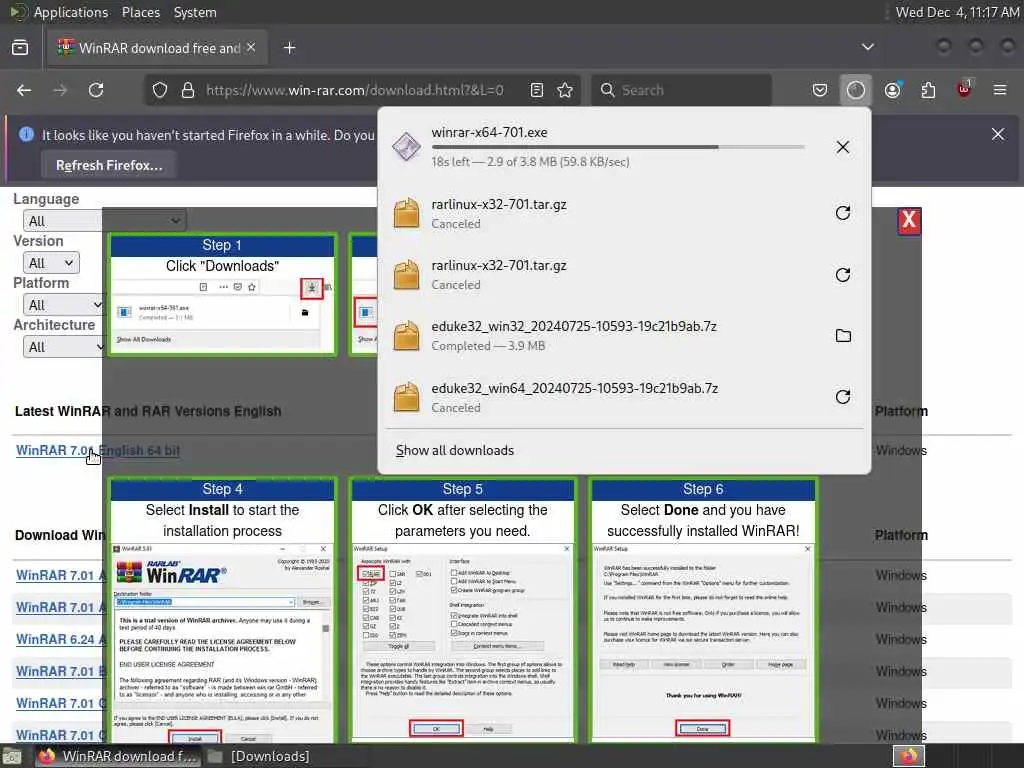Click winrar-x64-701.exe download progress bar
The image size is (1024, 768).
coord(618,147)
